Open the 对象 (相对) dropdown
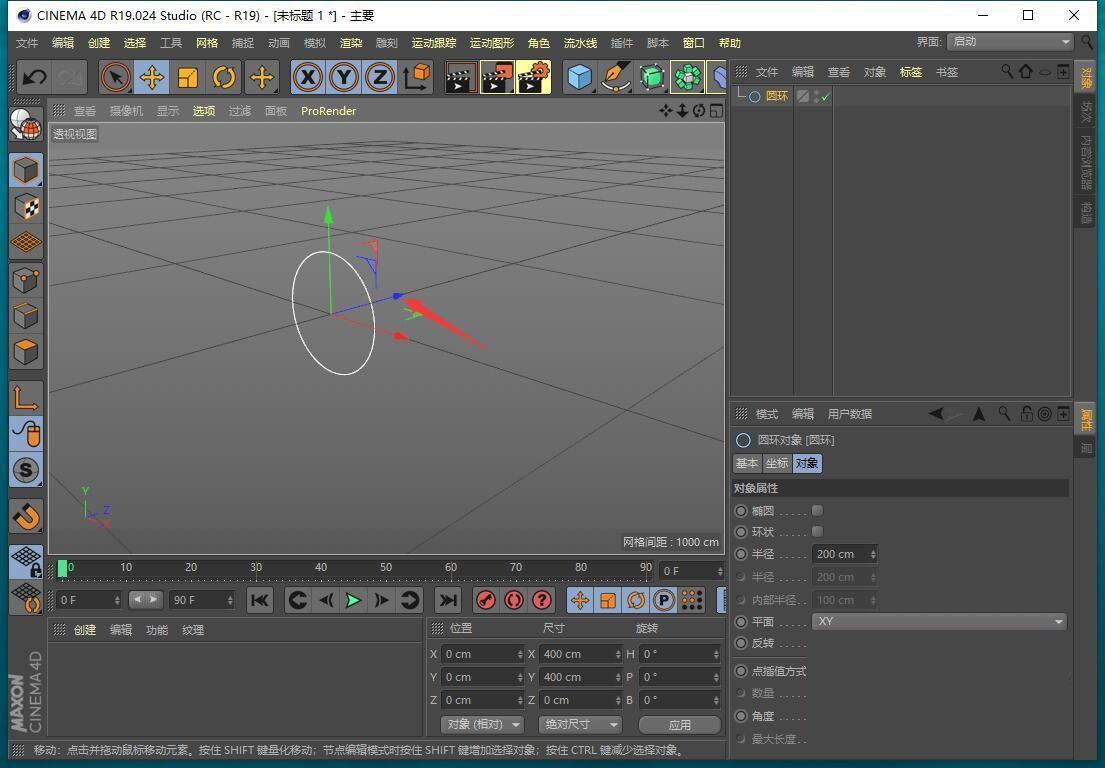Screen dimensions: 1105x768 click(x=483, y=724)
